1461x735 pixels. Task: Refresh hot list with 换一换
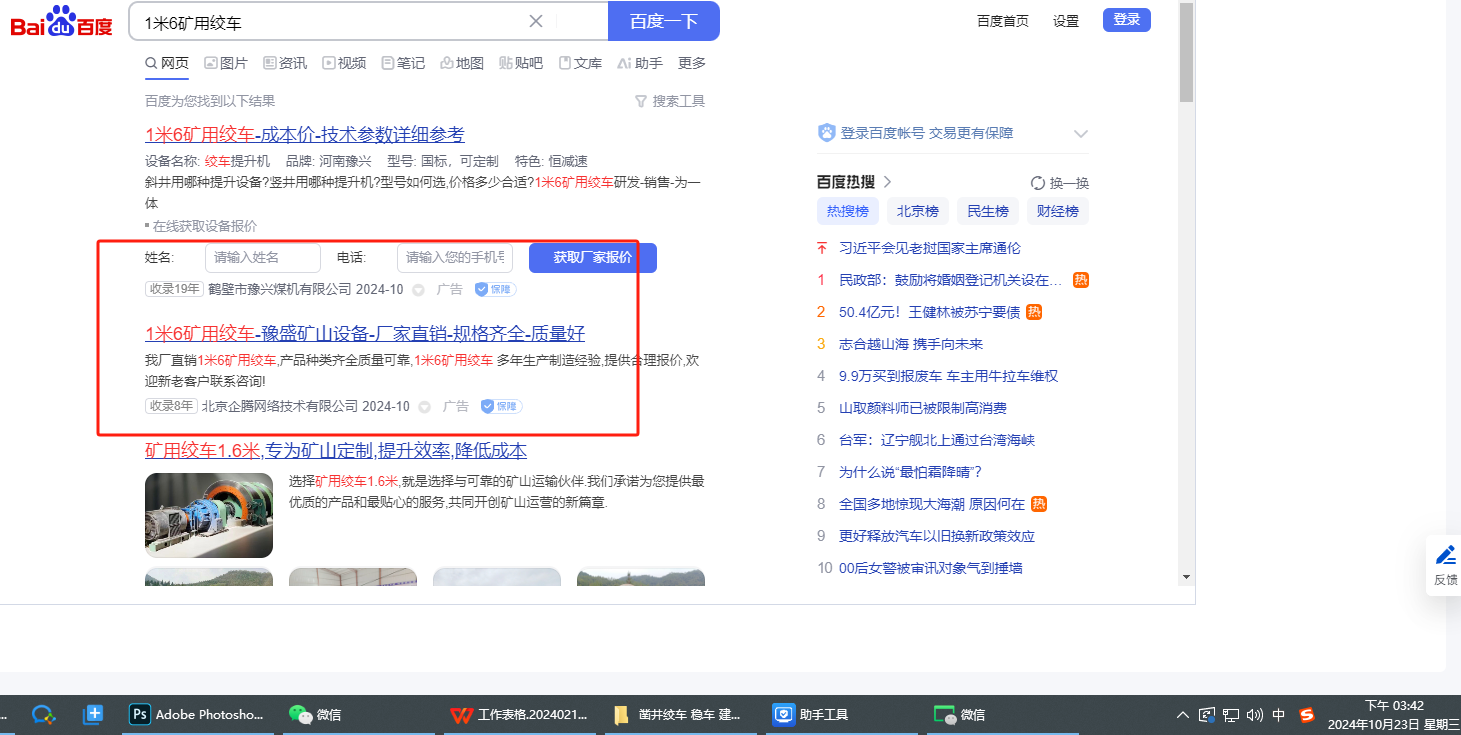1060,183
